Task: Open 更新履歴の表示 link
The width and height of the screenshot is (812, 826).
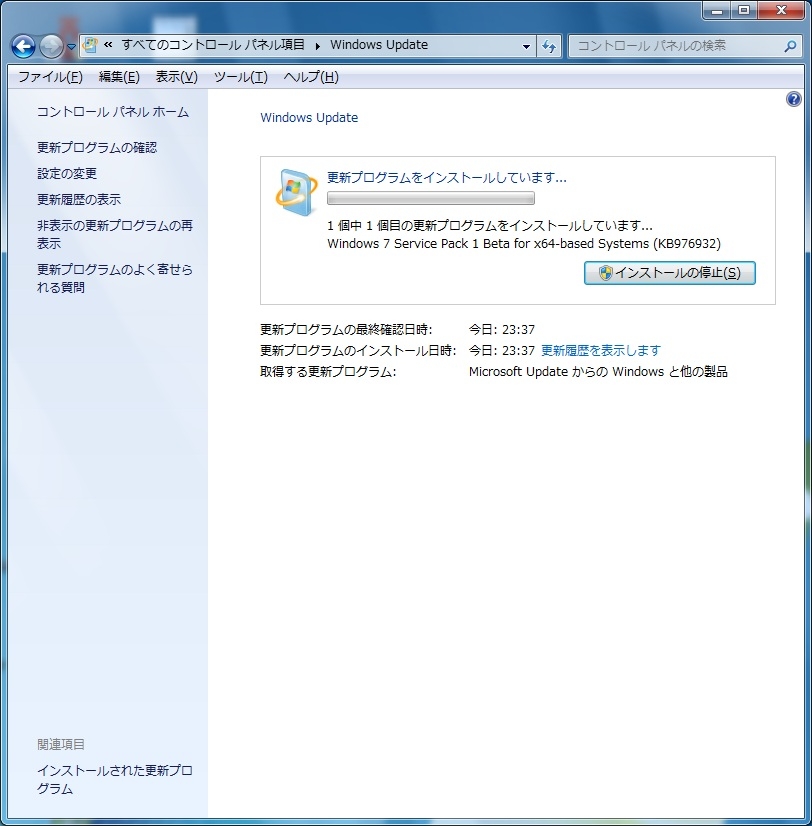Action: point(79,199)
